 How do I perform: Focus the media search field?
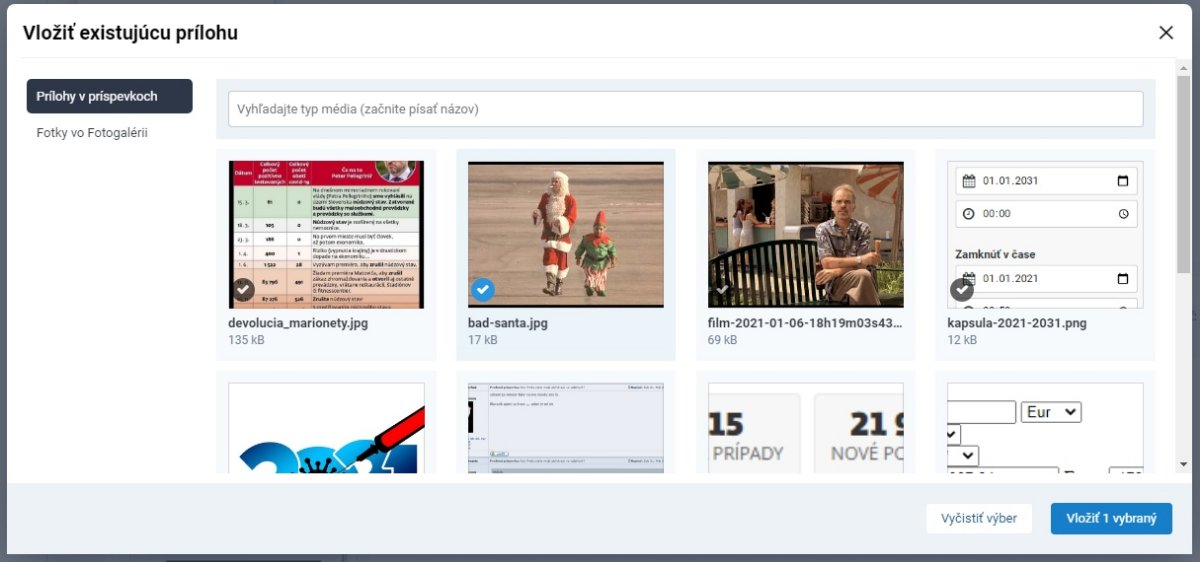(685, 109)
